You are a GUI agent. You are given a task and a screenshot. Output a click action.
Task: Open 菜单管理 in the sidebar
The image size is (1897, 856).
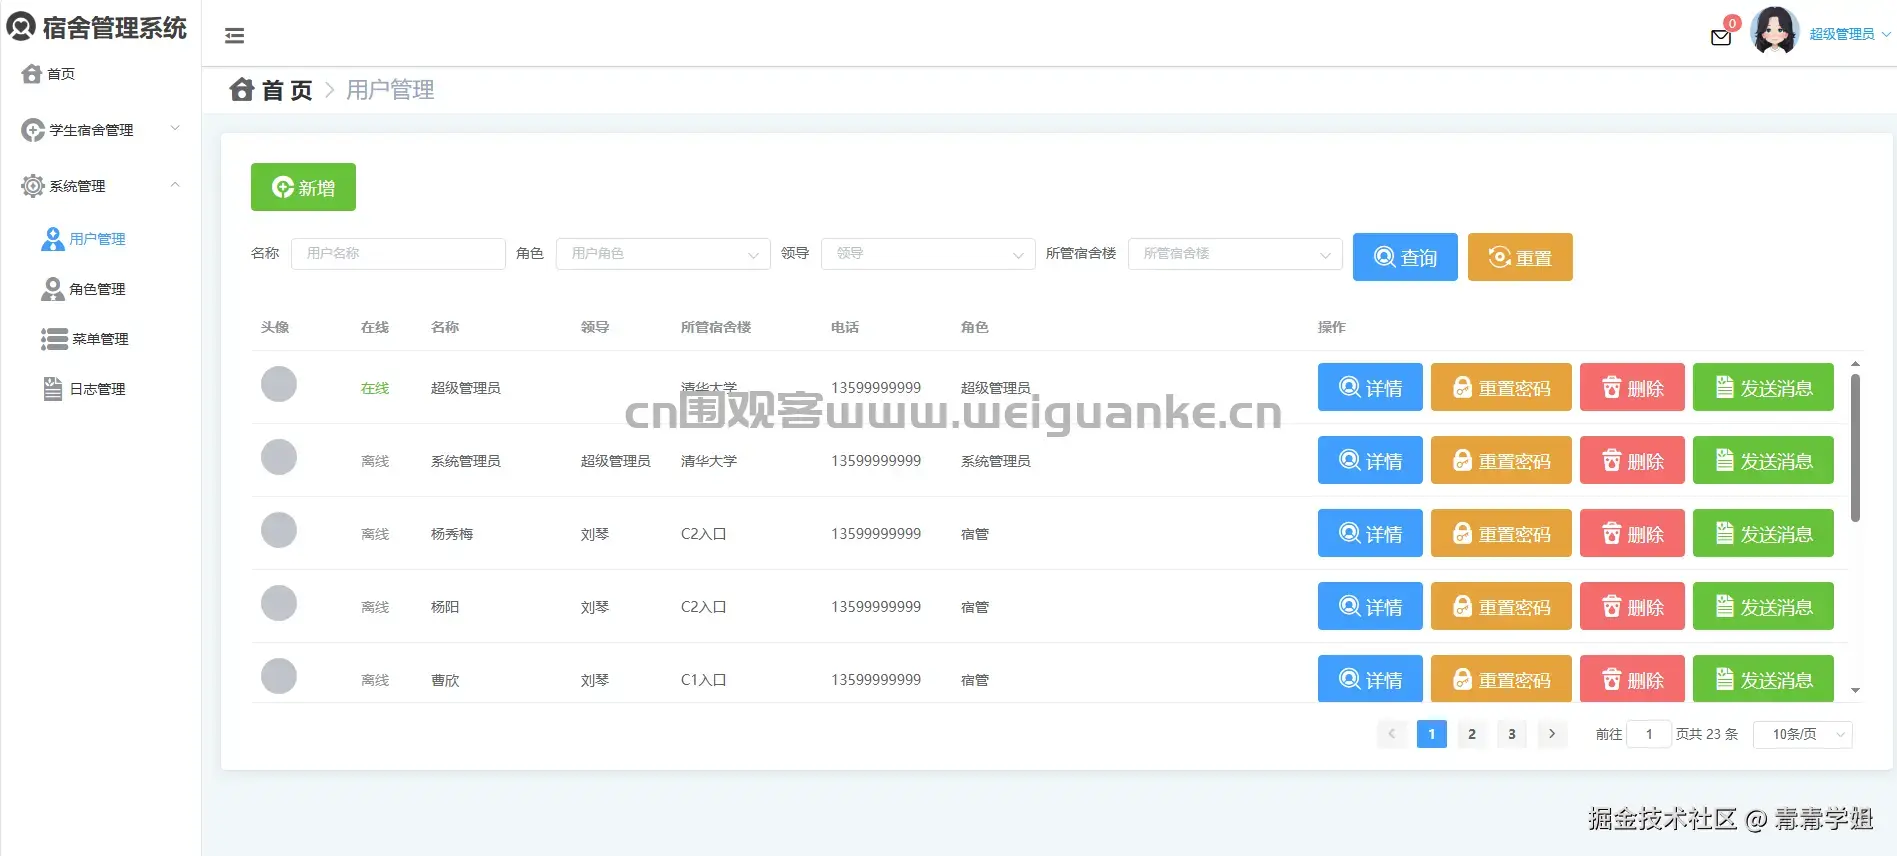85,339
